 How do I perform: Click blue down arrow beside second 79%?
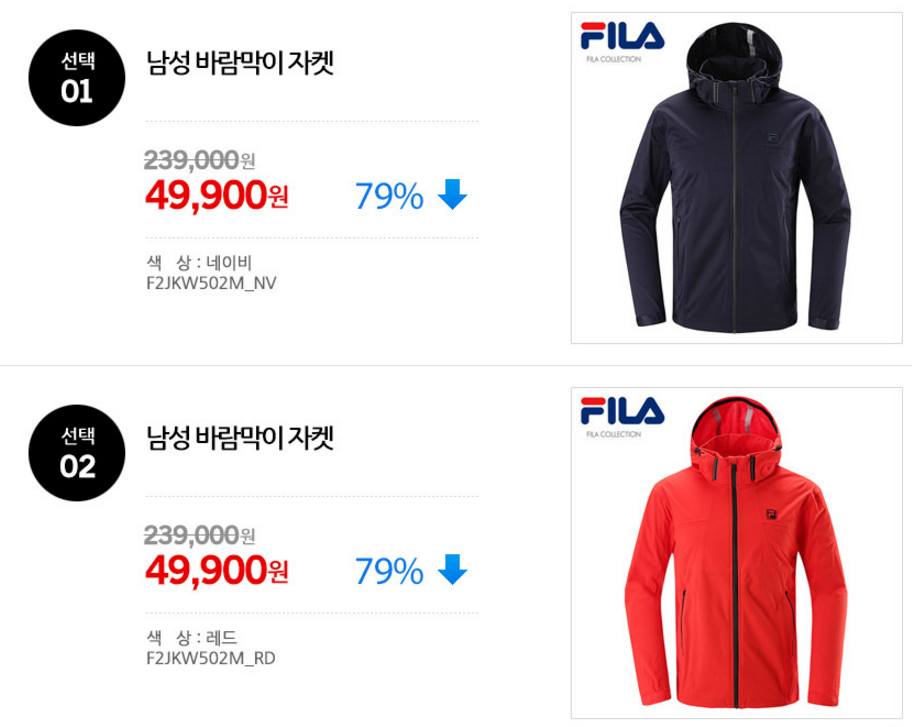point(452,569)
